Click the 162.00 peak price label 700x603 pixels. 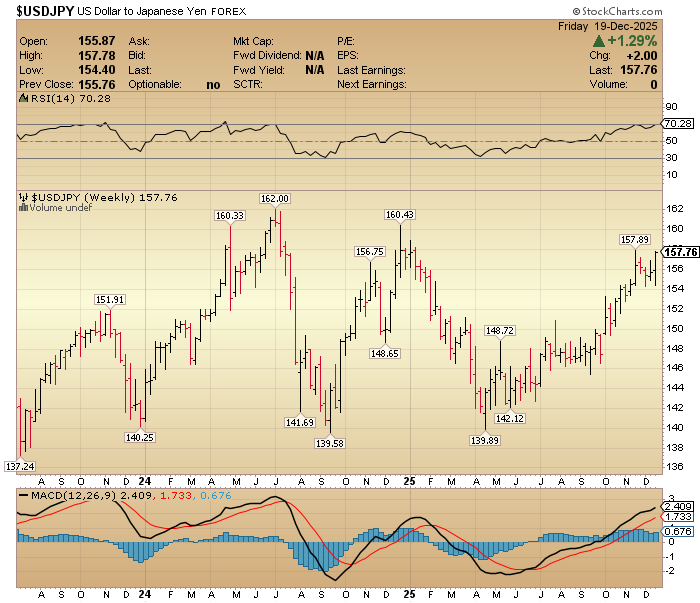pos(275,199)
